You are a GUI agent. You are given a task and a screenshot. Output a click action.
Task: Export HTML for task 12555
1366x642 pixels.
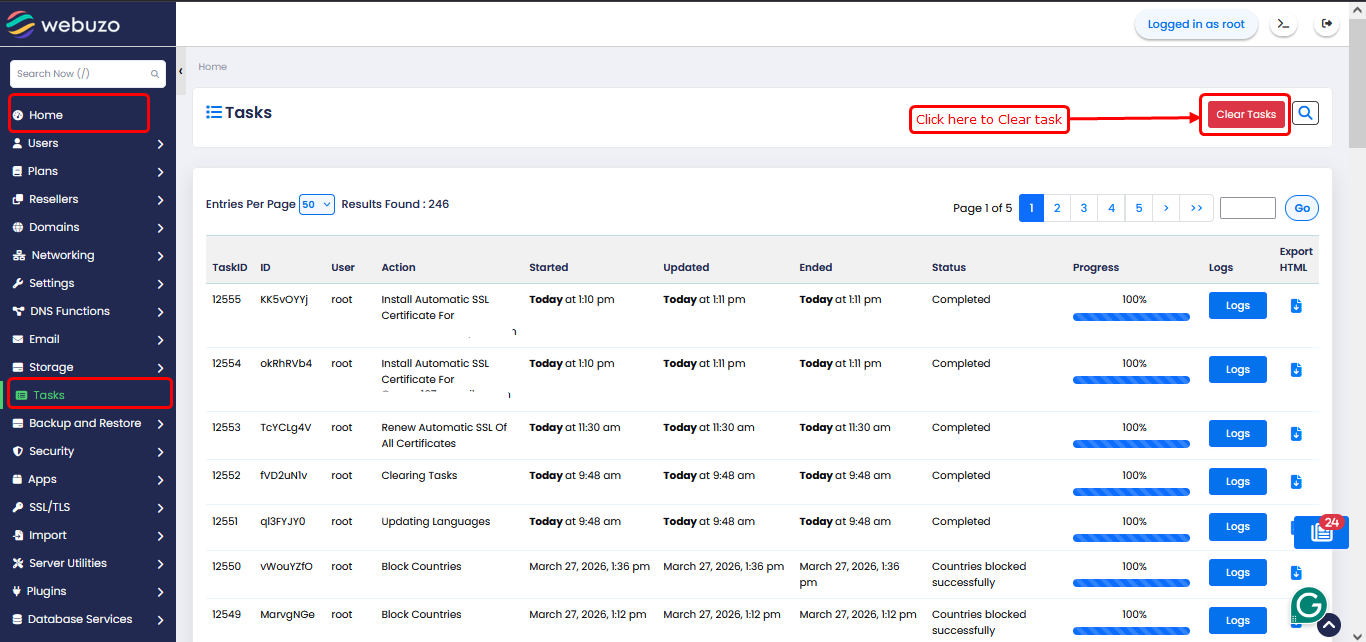tap(1296, 306)
